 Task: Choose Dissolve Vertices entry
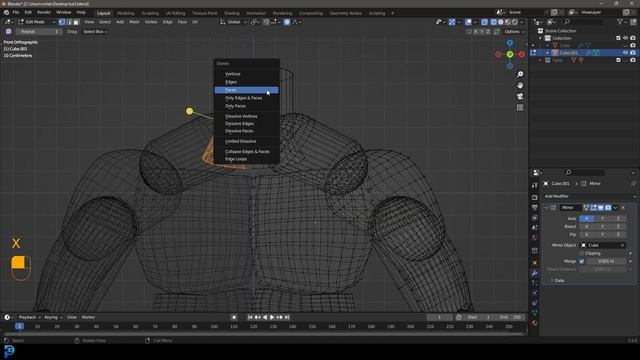[247, 116]
